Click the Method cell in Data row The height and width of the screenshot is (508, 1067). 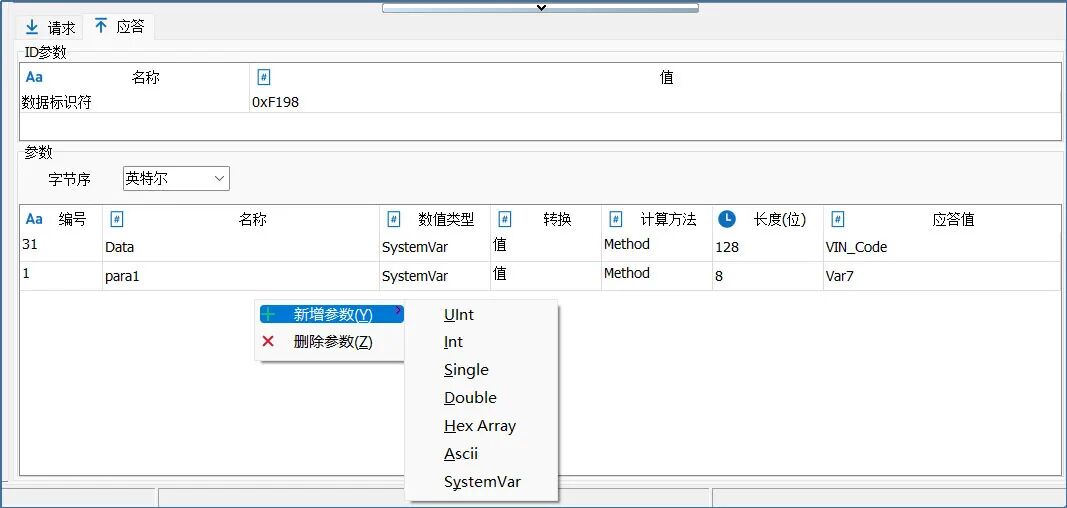[657, 247]
